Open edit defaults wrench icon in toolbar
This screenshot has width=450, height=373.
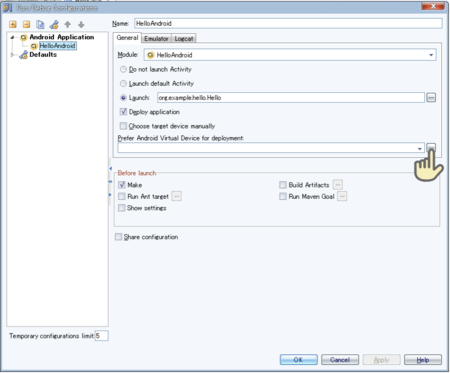tap(54, 24)
